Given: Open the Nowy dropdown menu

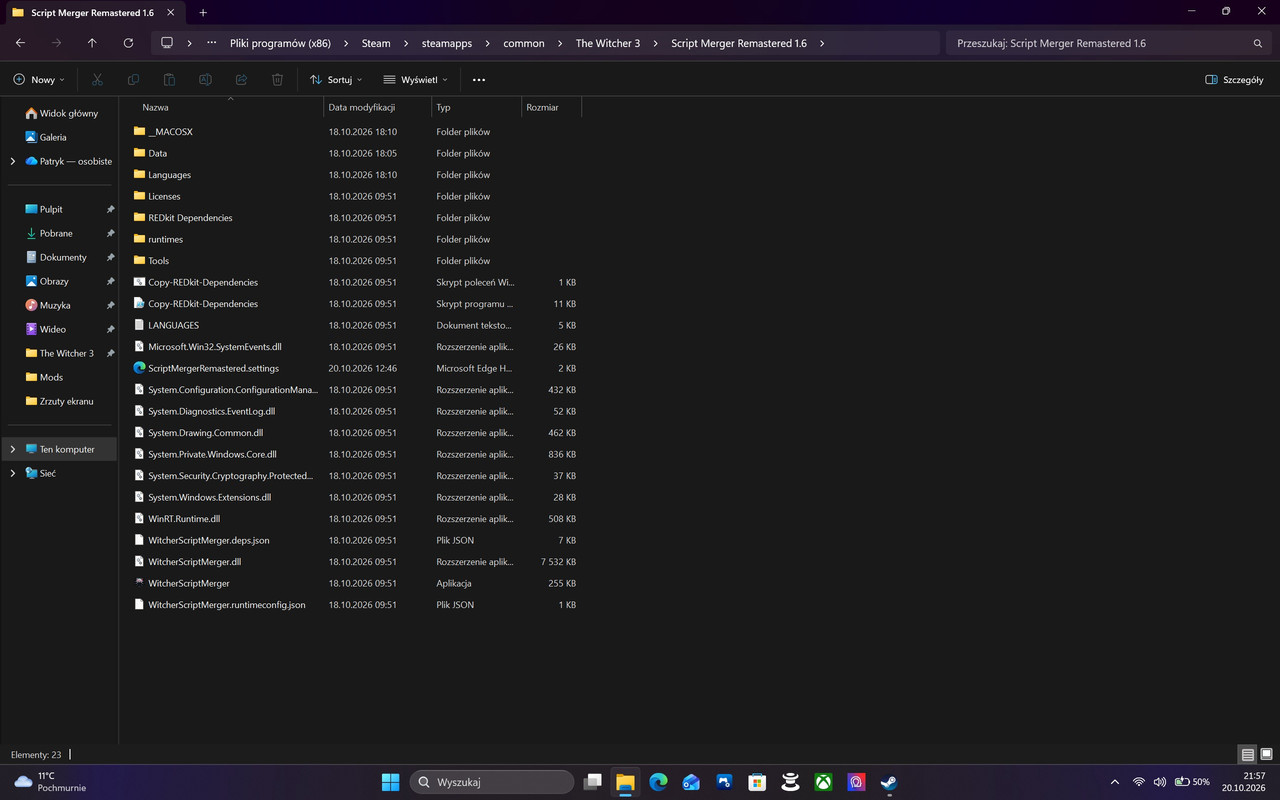Looking at the screenshot, I should pyautogui.click(x=39, y=79).
